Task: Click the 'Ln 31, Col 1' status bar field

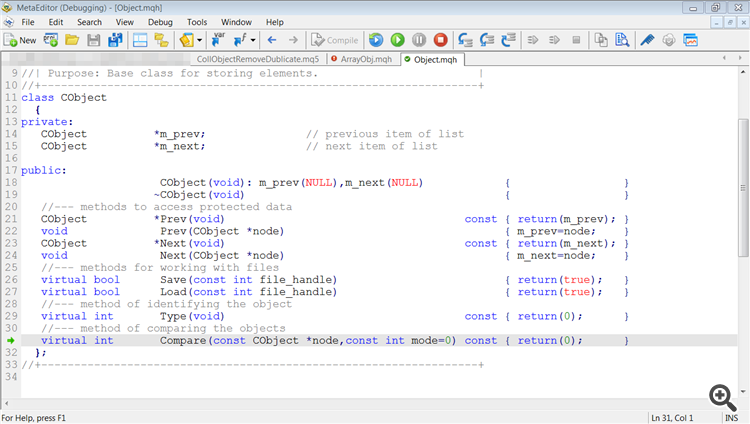Action: coord(672,418)
